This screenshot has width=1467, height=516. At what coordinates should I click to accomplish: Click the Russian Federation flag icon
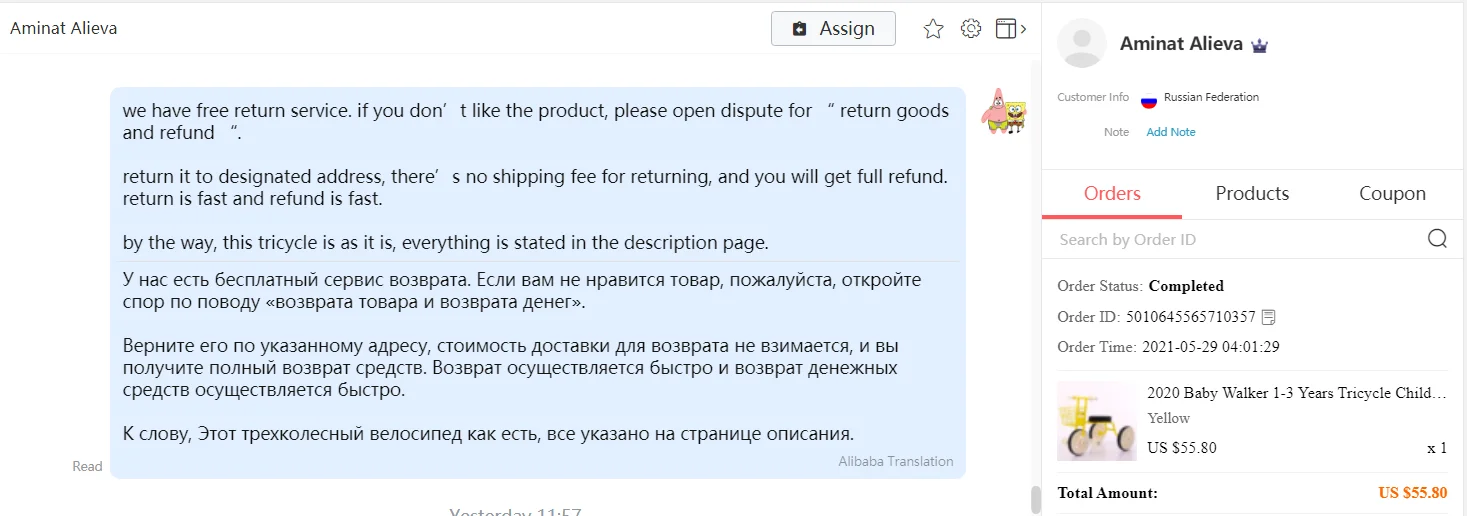point(1149,98)
